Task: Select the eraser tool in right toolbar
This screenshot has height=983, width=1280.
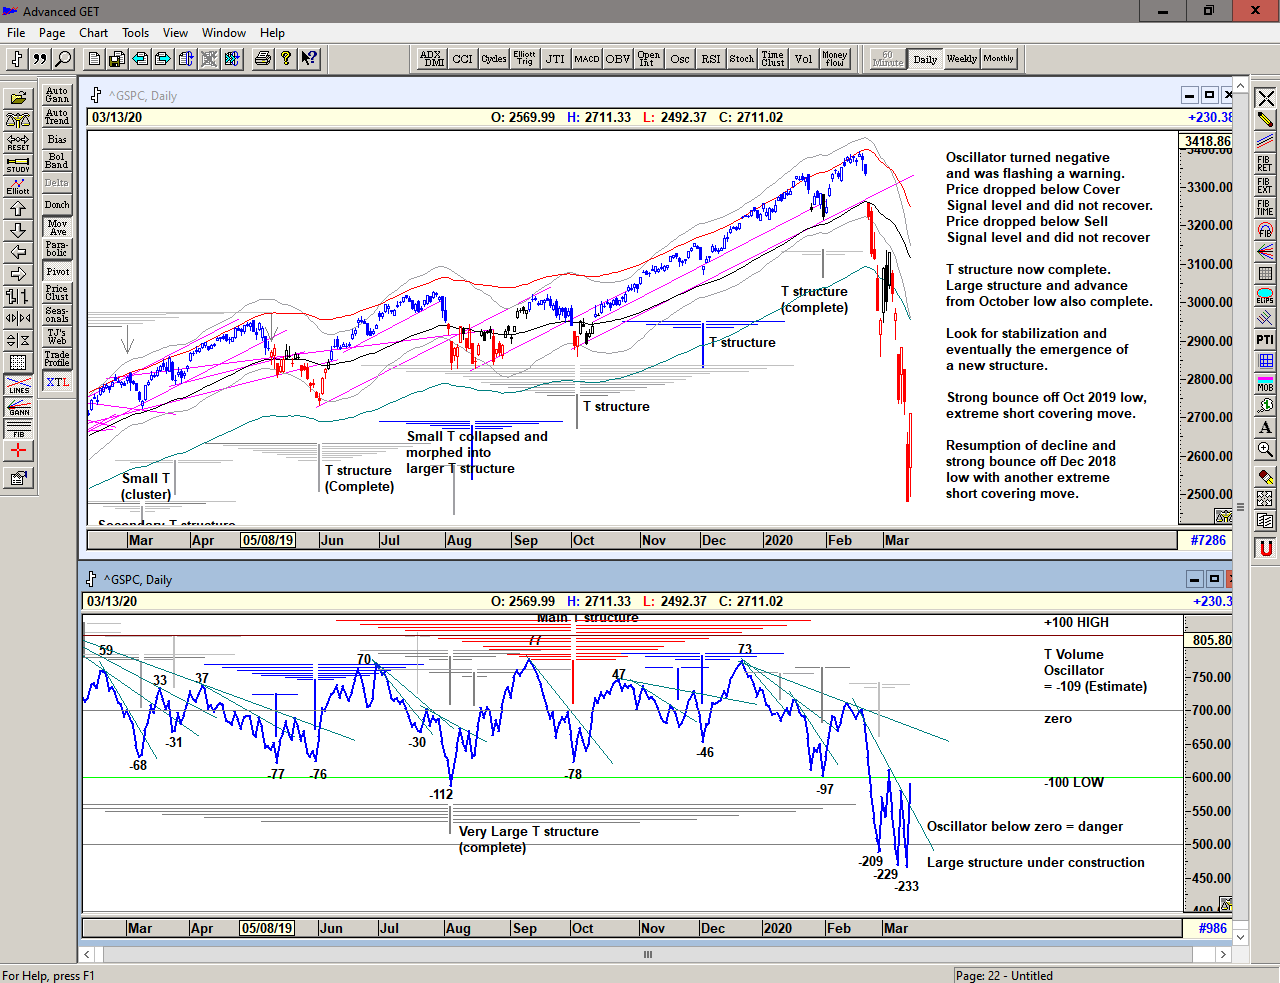Action: [x=1265, y=476]
